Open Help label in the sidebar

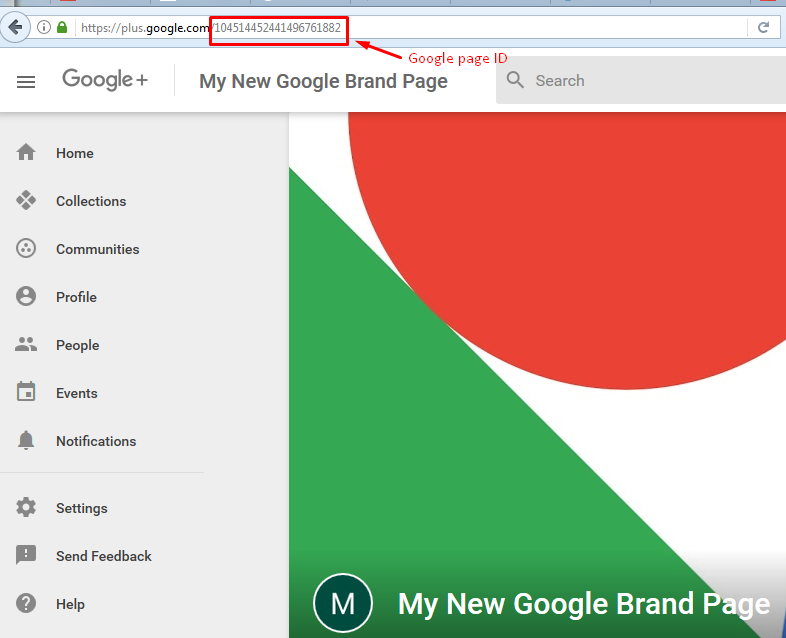click(70, 604)
